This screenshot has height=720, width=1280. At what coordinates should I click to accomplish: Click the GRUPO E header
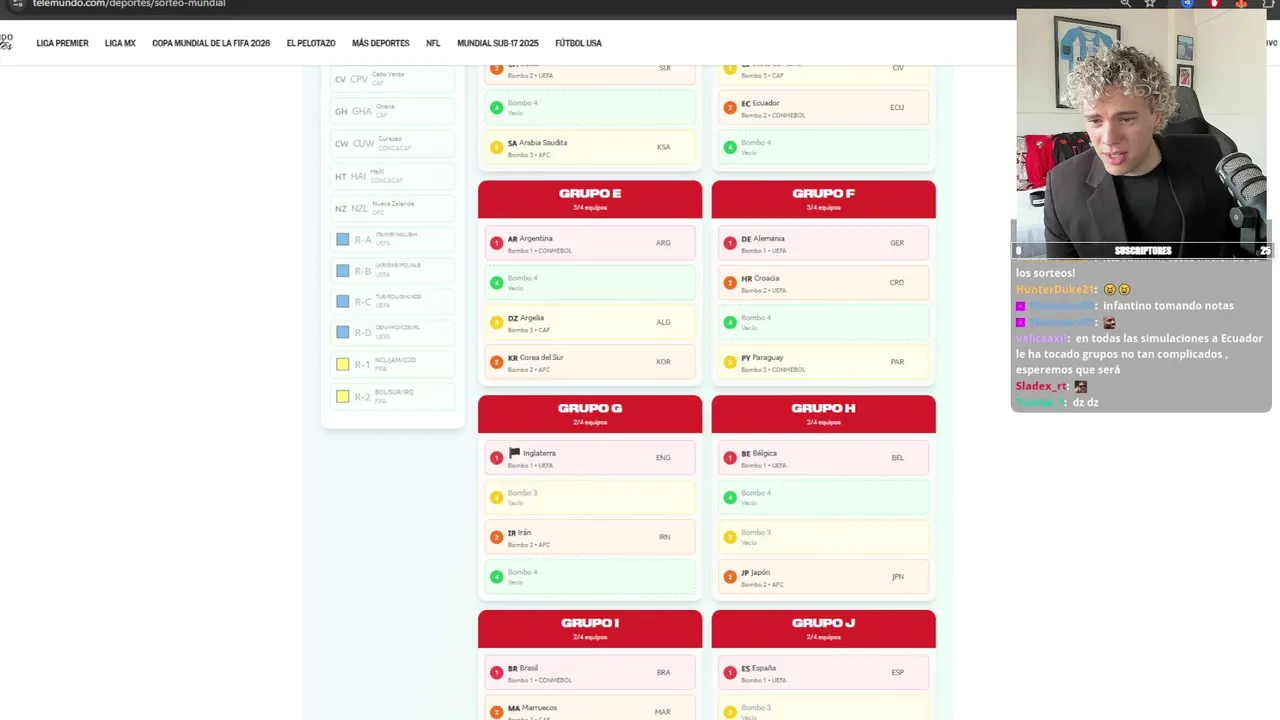tap(590, 199)
